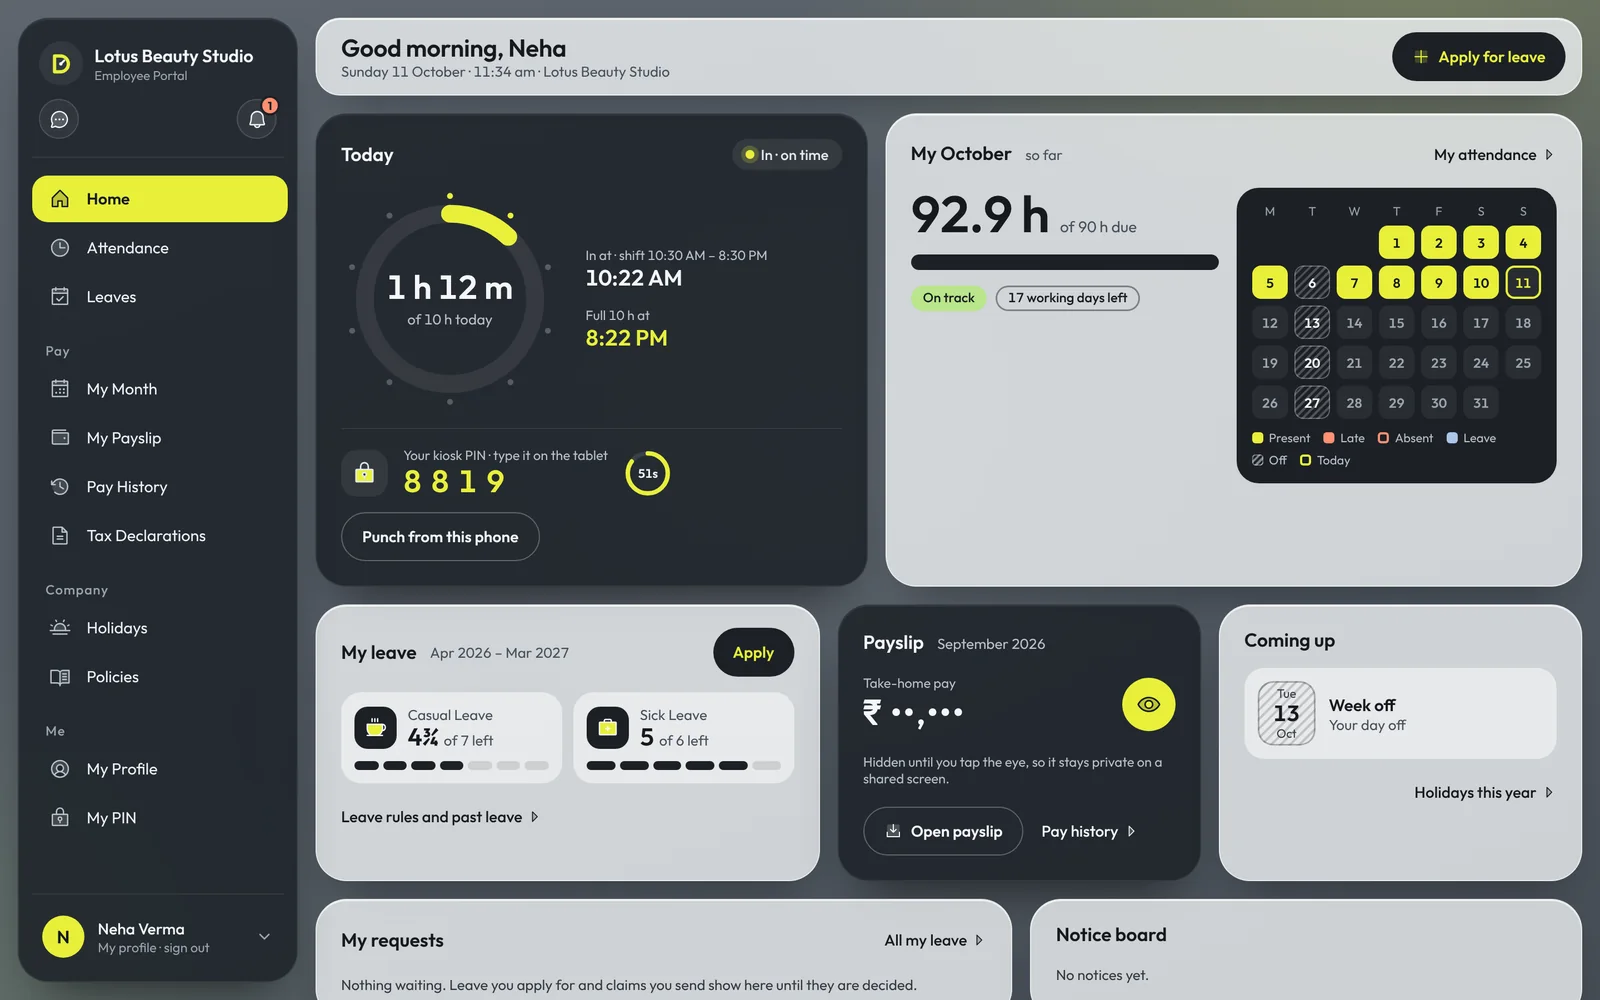Open notifications bell with badge
This screenshot has width=1600, height=1000.
pyautogui.click(x=257, y=119)
